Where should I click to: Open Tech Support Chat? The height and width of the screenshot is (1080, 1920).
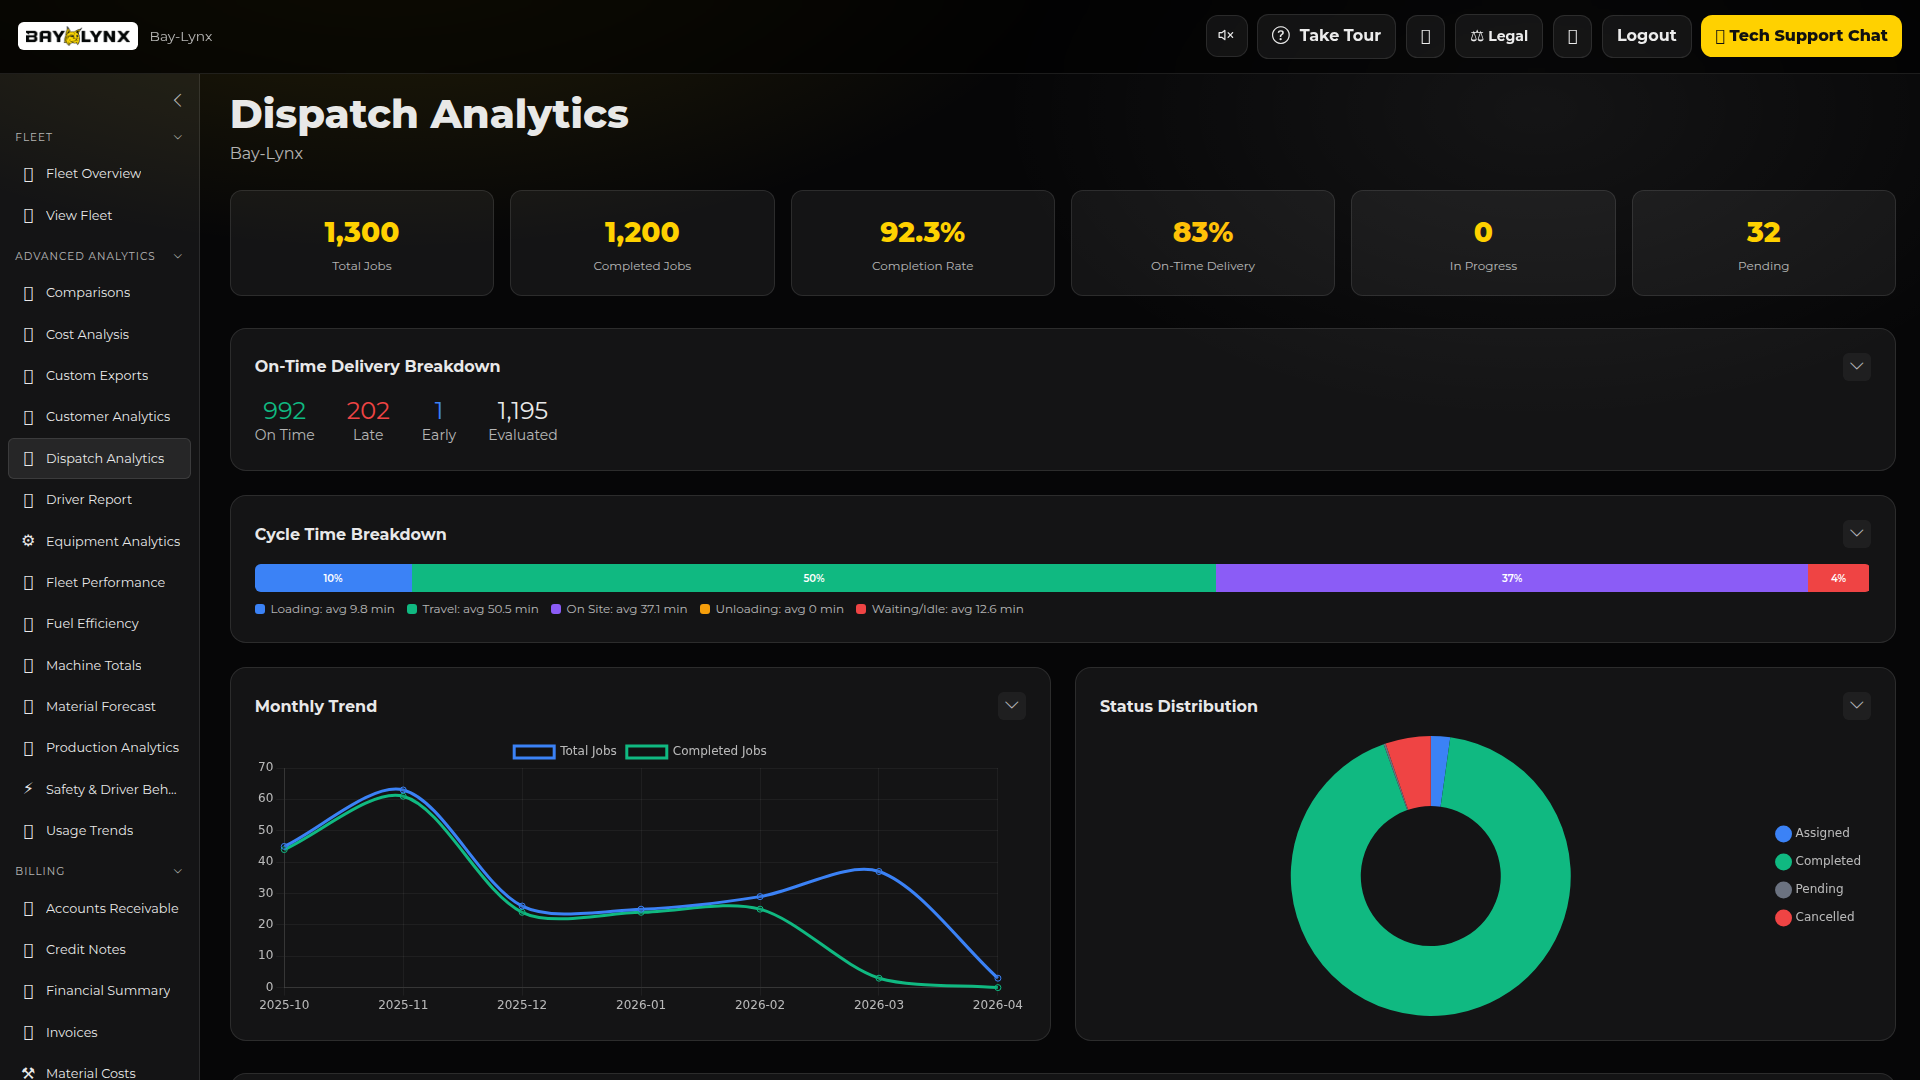point(1802,35)
